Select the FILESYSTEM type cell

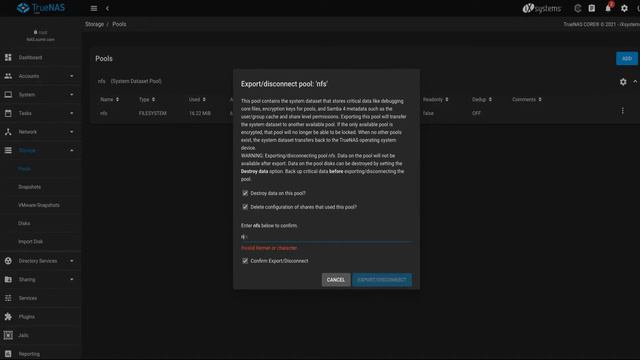point(153,113)
